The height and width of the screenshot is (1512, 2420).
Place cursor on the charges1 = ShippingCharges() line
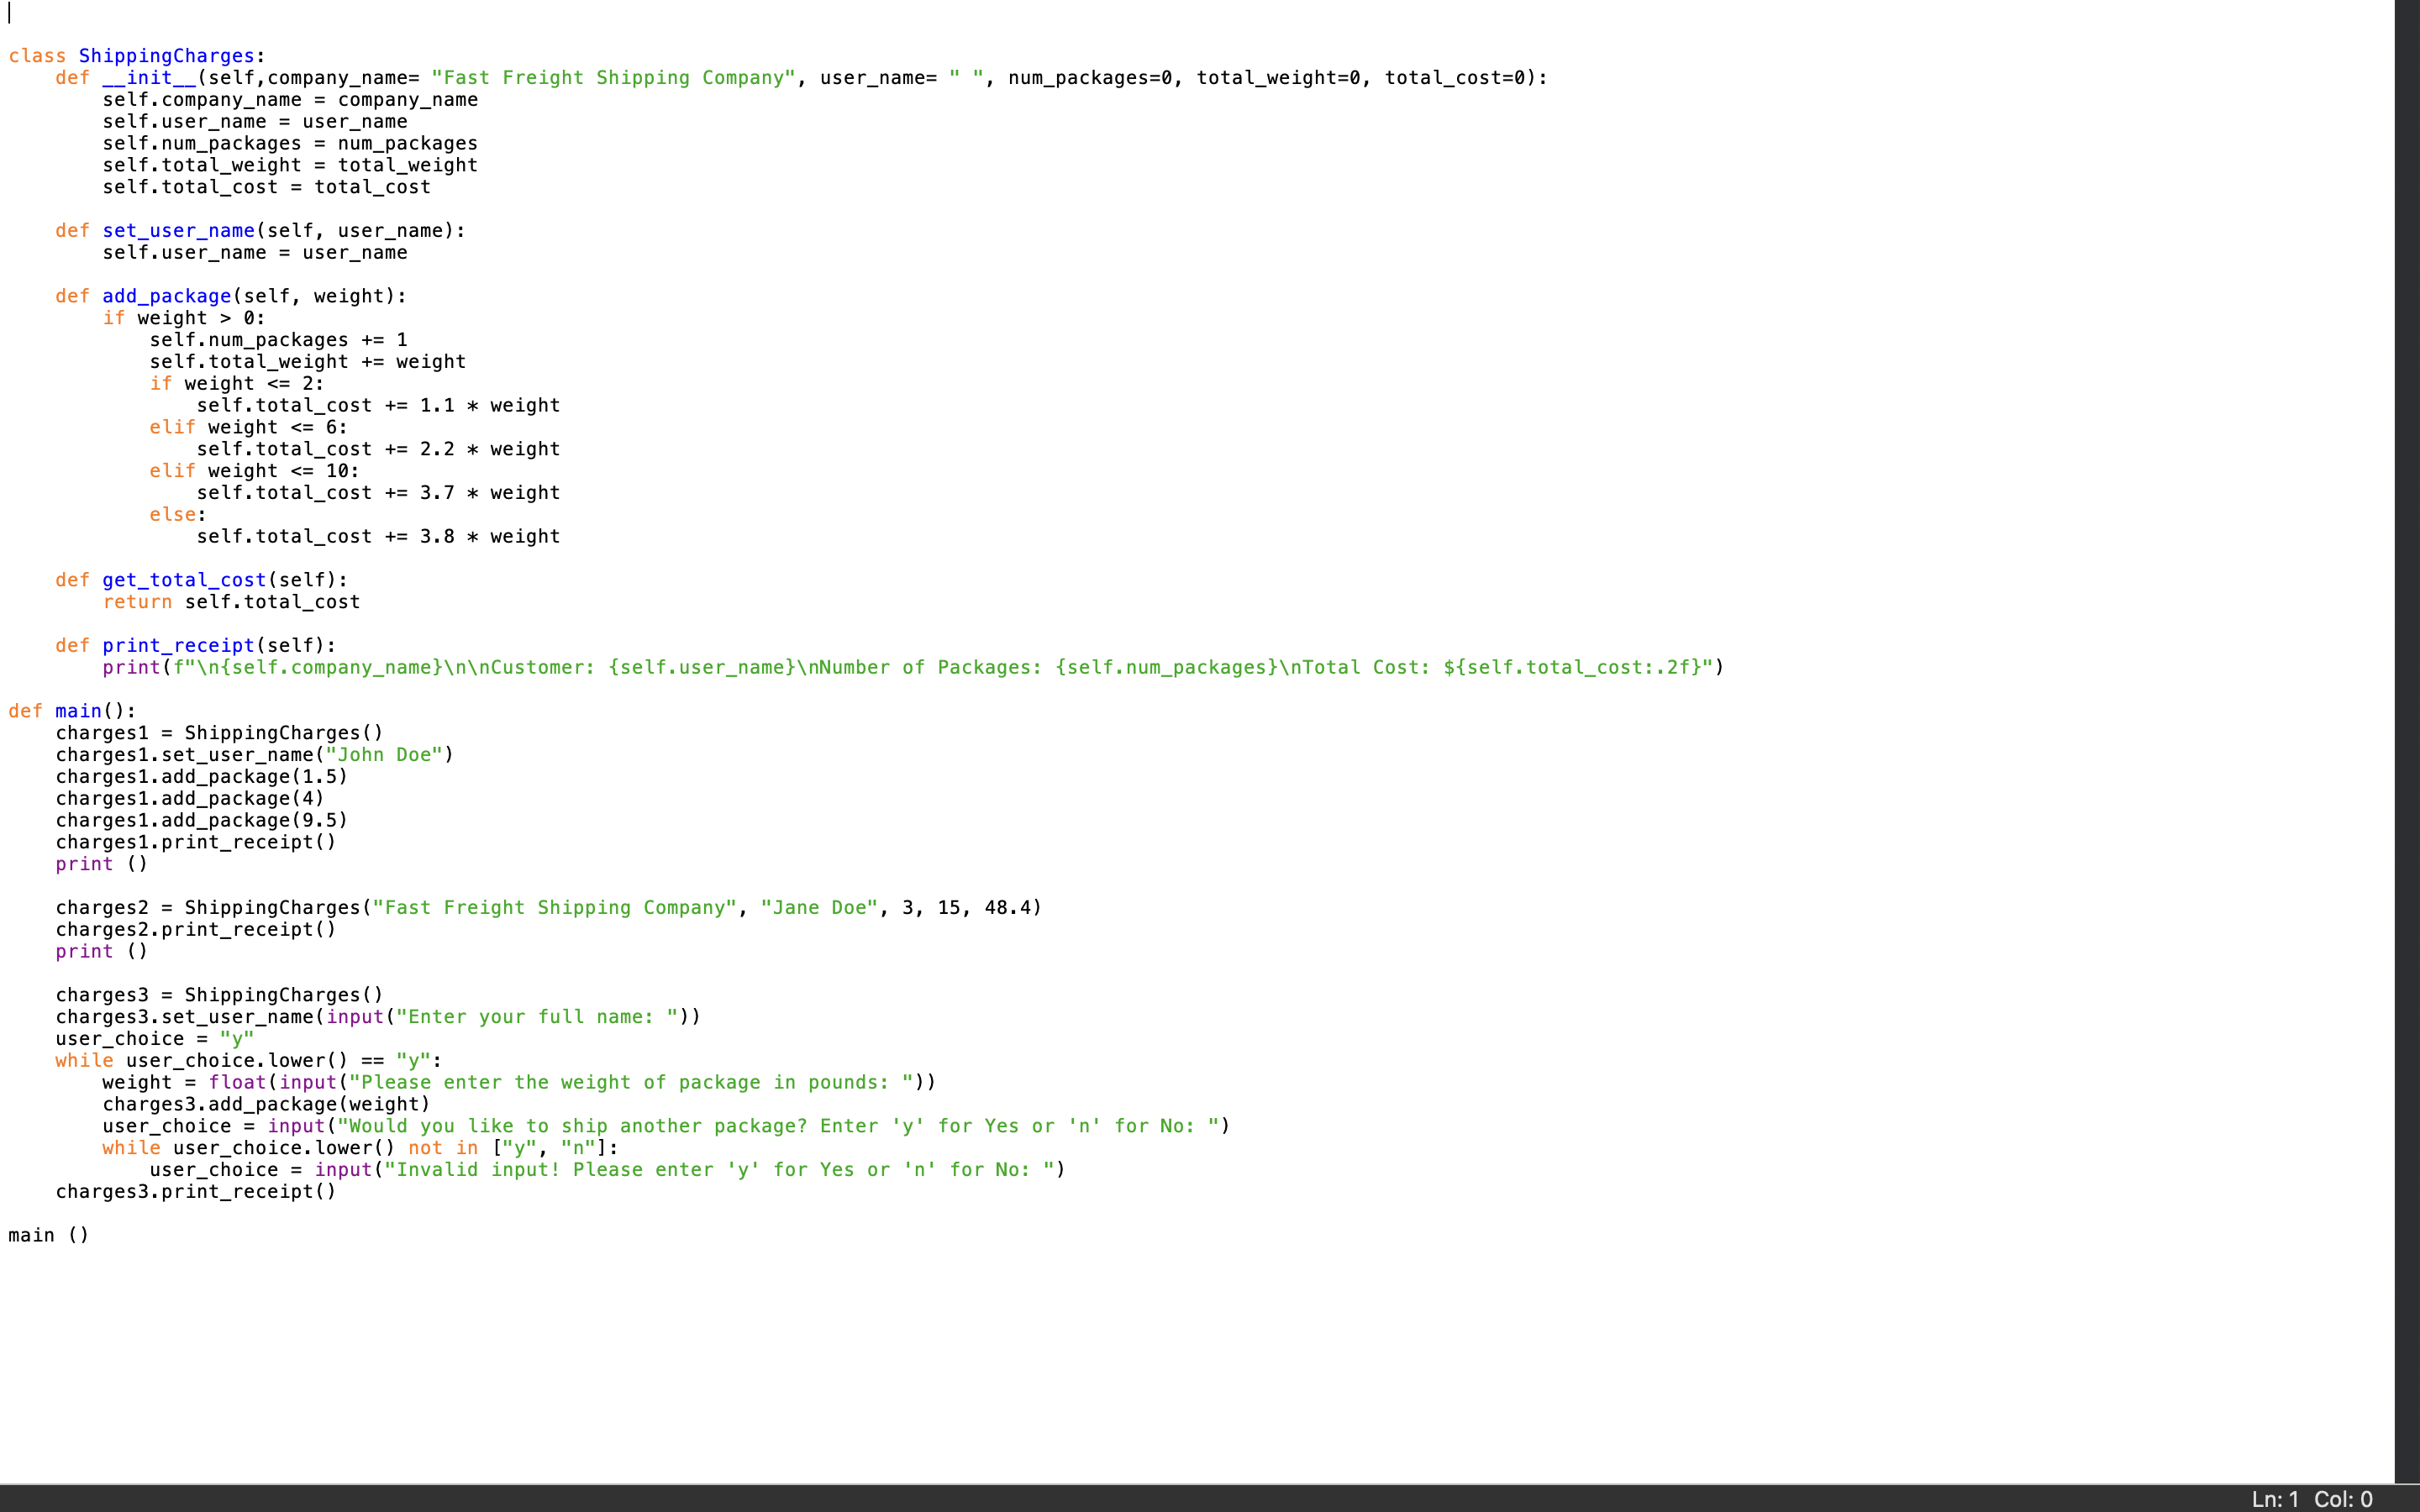pos(219,732)
